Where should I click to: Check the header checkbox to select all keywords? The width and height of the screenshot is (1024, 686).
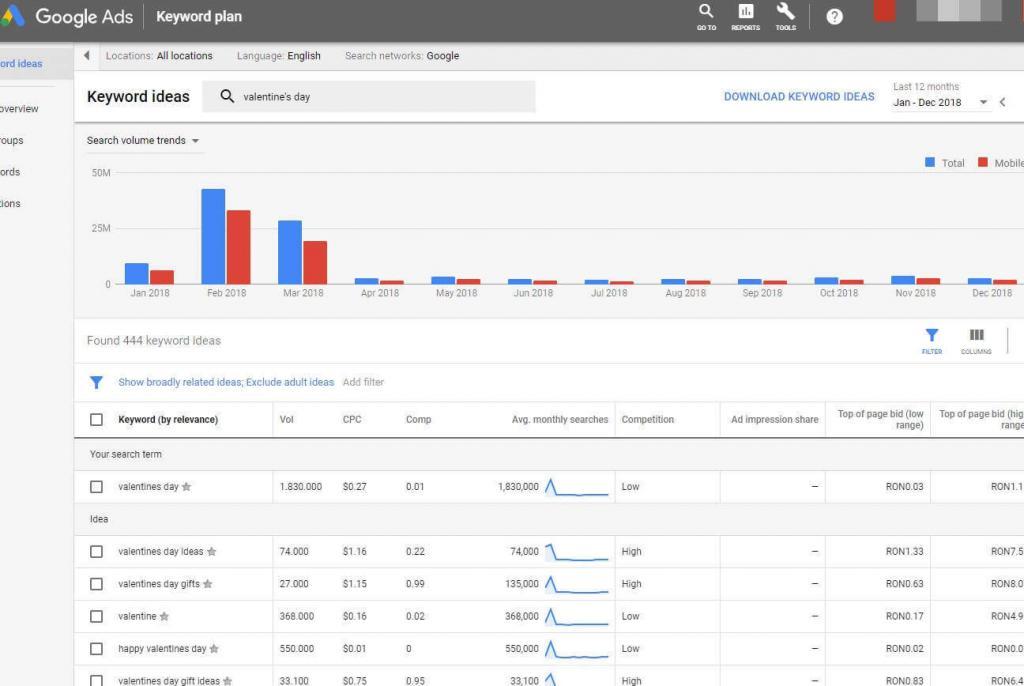click(96, 419)
